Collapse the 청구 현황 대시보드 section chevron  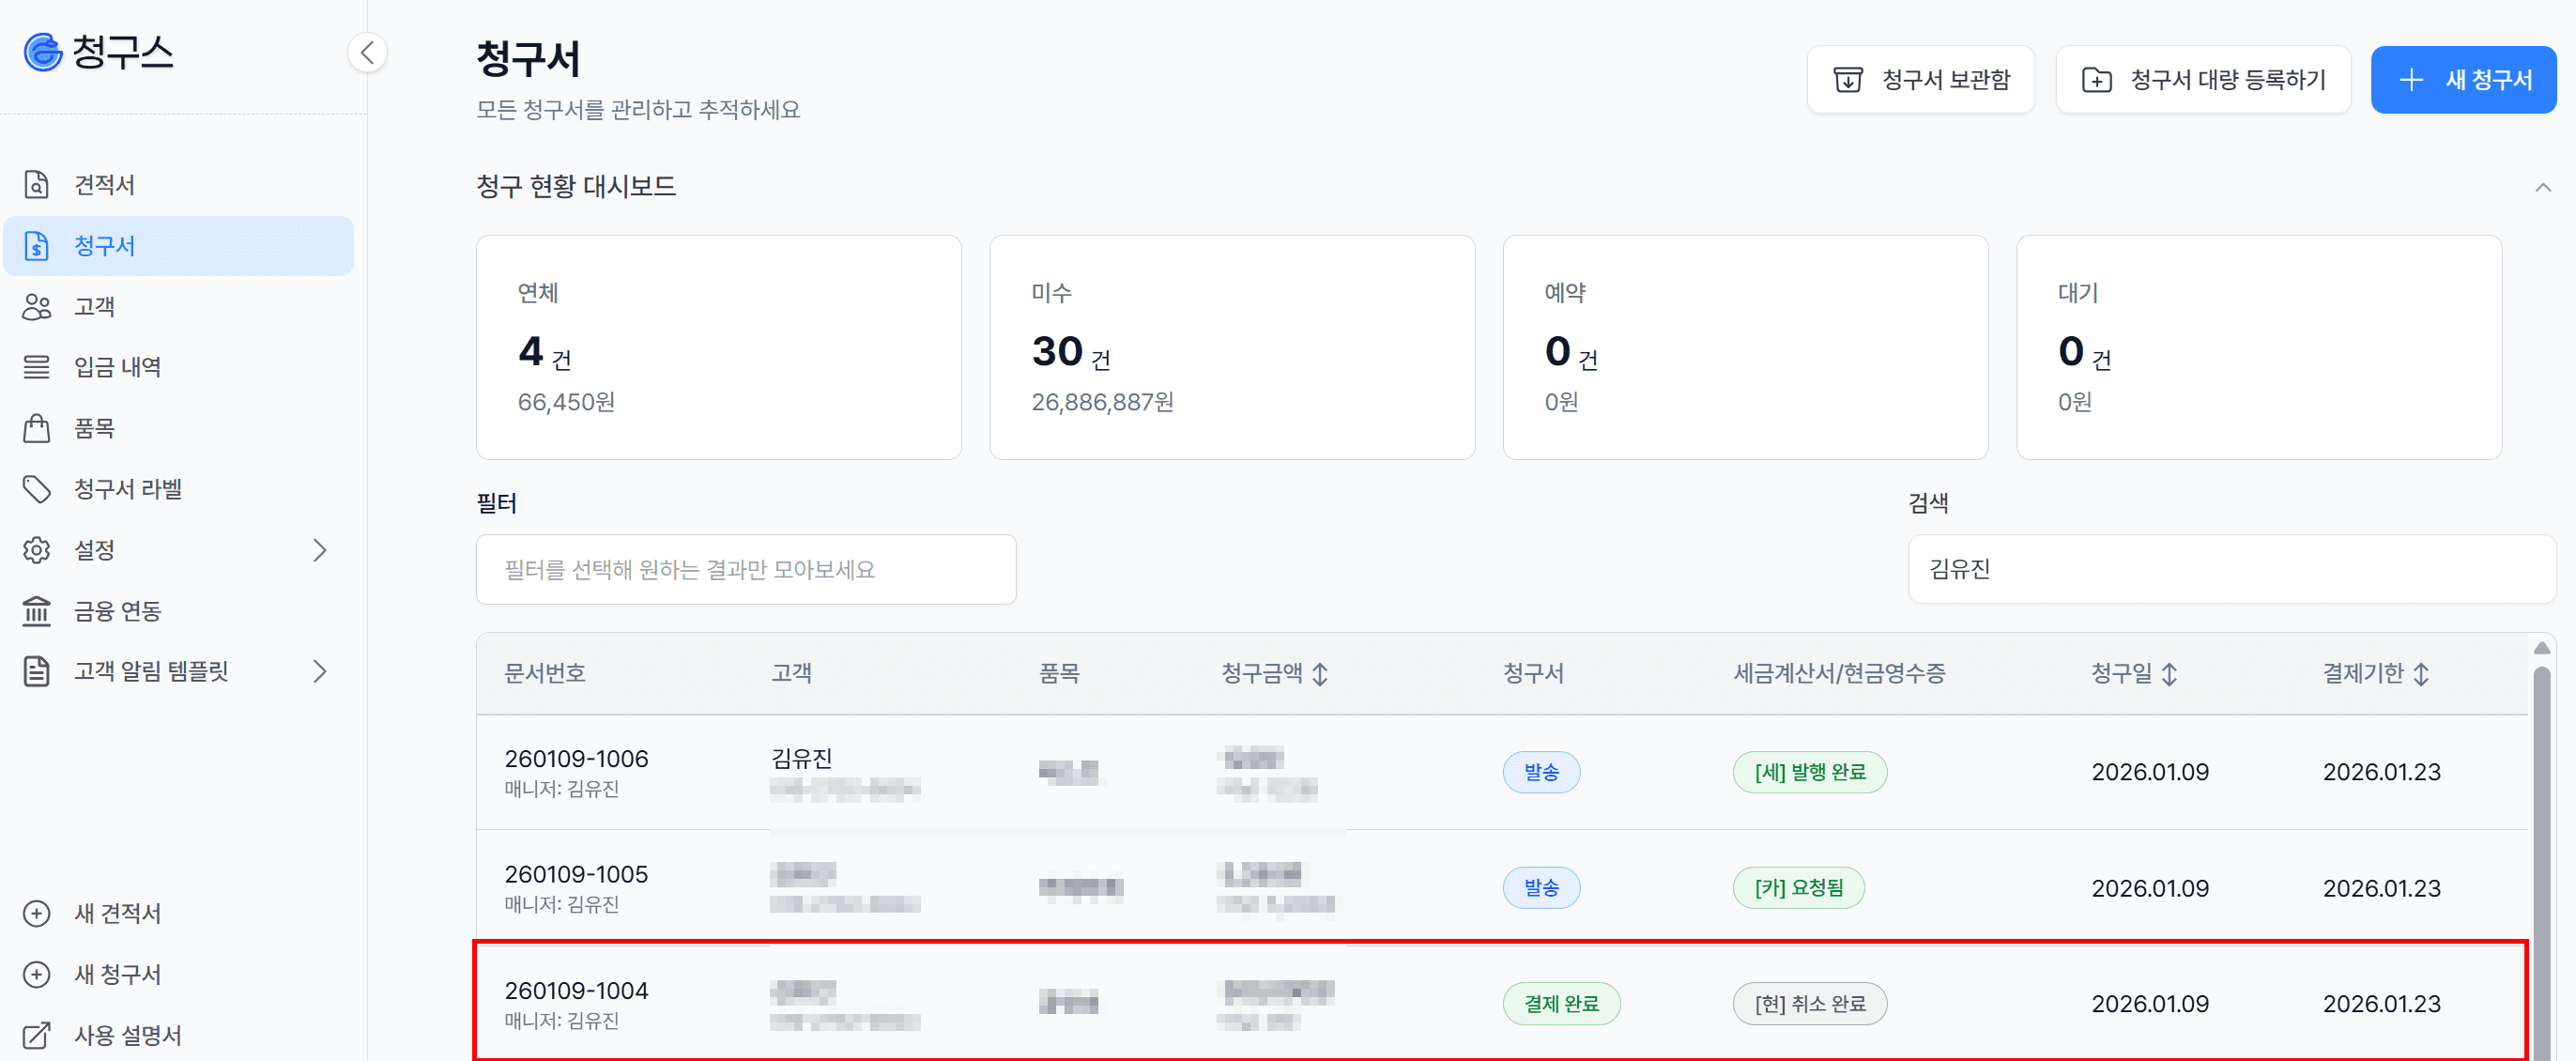tap(2543, 187)
